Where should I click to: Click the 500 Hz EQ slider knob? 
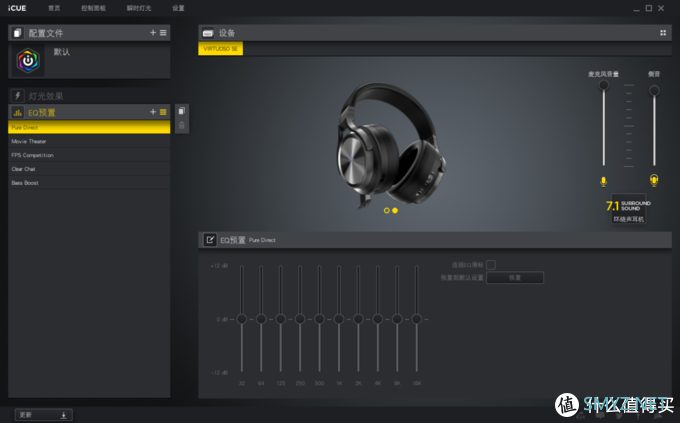[319, 319]
